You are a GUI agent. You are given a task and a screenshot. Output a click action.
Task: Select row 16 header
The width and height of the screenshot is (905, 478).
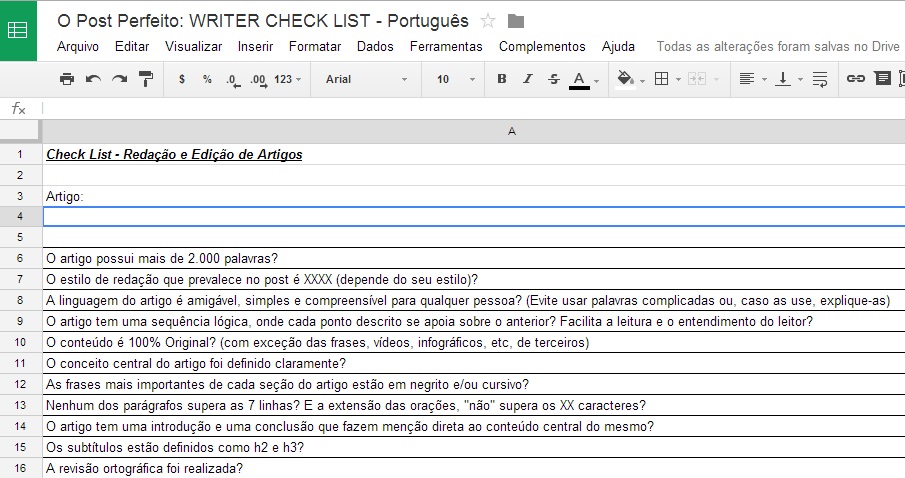tap(21, 468)
